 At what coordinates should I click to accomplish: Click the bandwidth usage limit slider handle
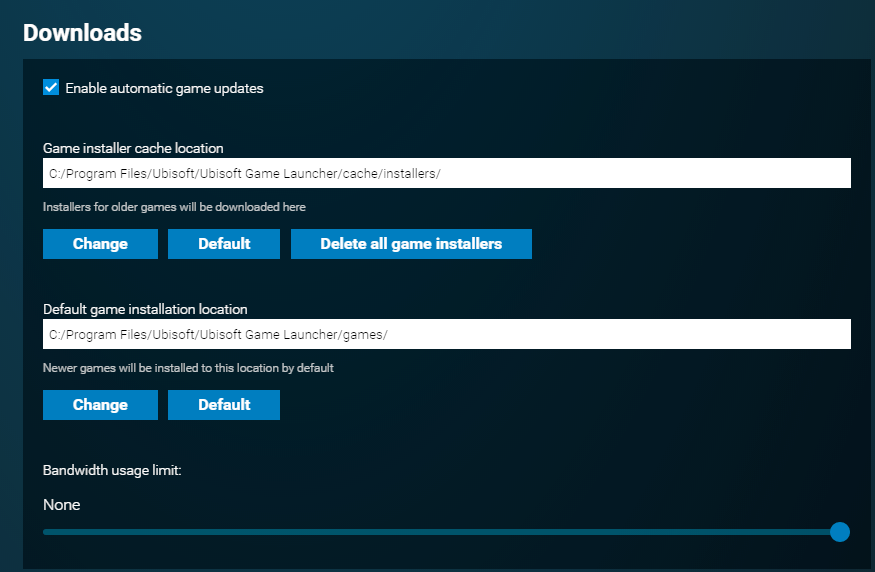839,532
